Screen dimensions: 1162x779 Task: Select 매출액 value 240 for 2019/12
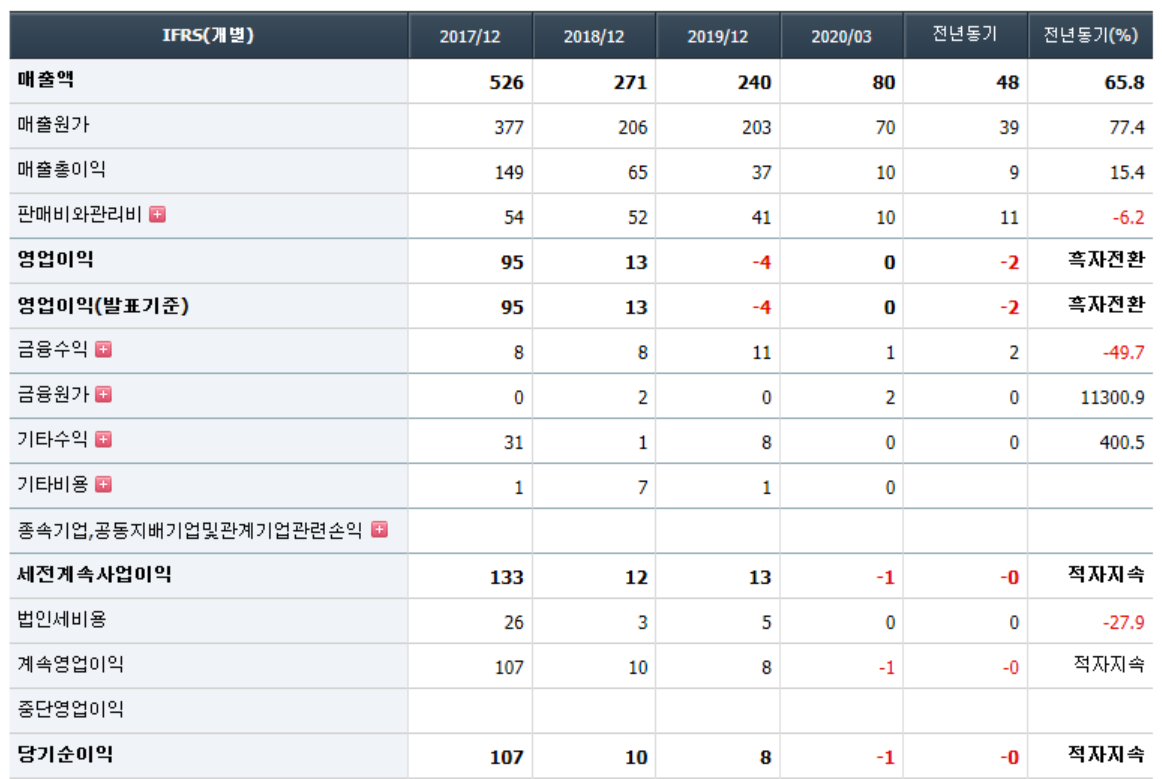pos(754,82)
